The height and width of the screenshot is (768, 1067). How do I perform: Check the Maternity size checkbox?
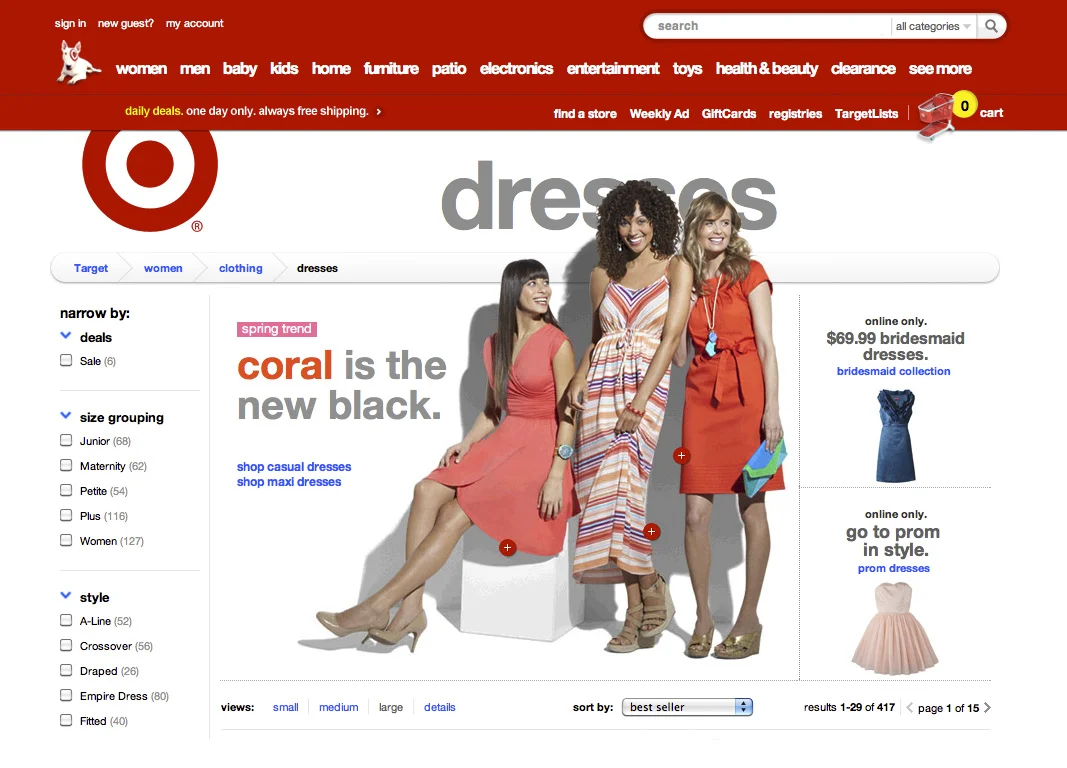[x=66, y=465]
